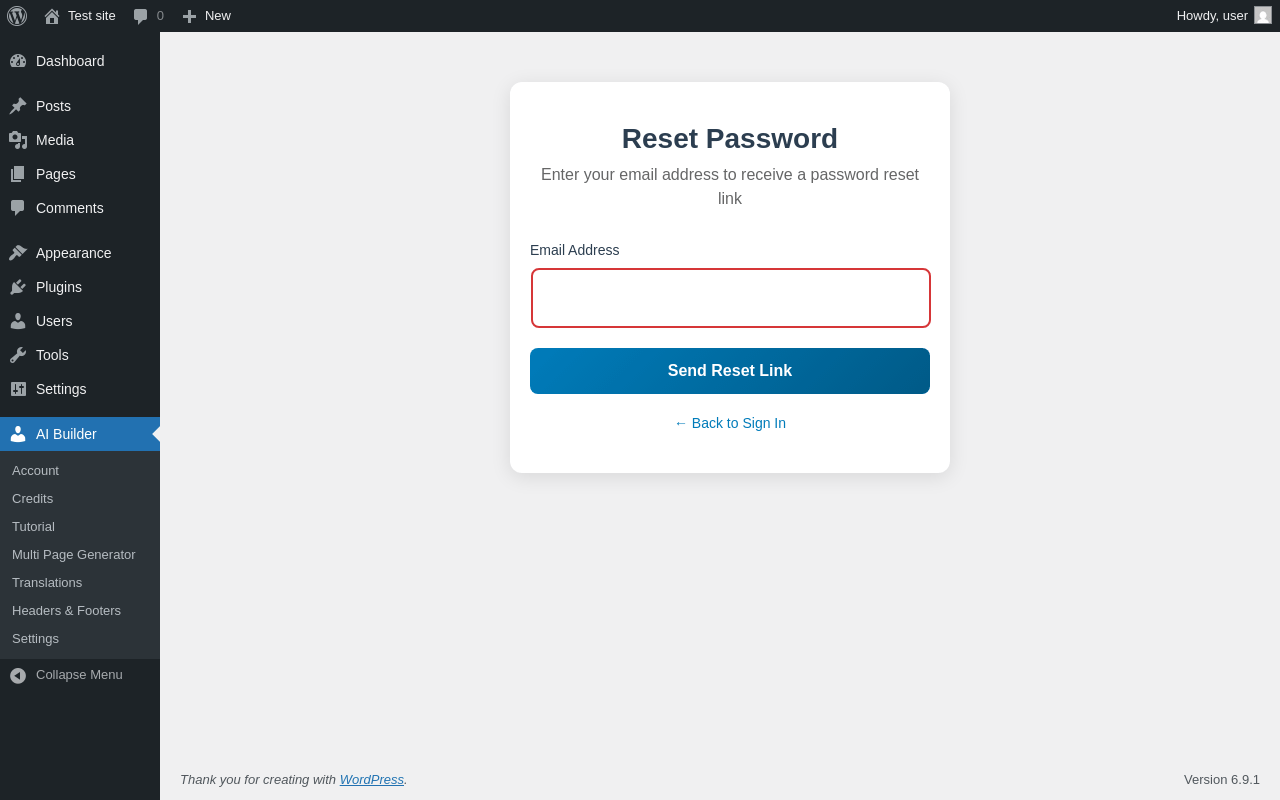
Task: Follow the Back to Sign In link
Action: 730,423
